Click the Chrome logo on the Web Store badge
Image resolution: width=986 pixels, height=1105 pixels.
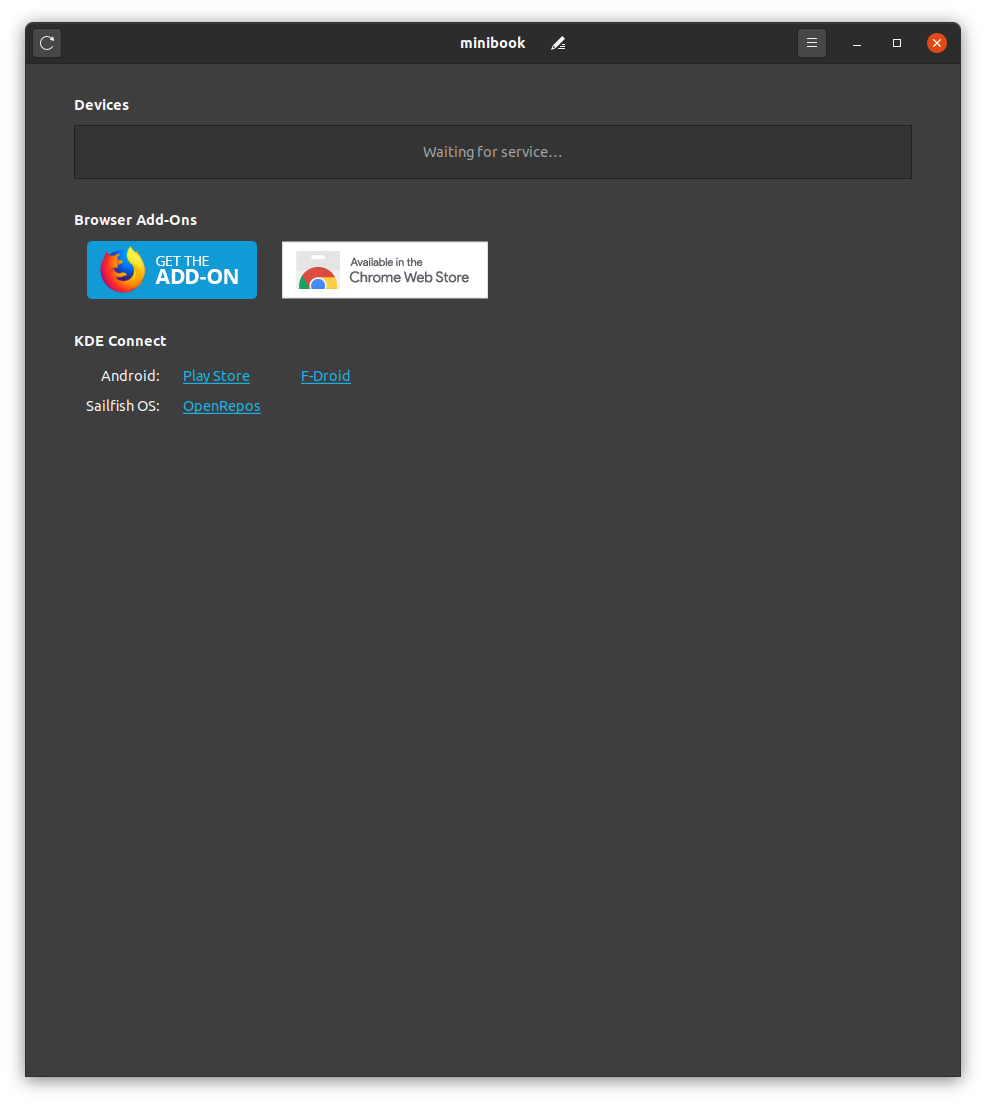(317, 270)
